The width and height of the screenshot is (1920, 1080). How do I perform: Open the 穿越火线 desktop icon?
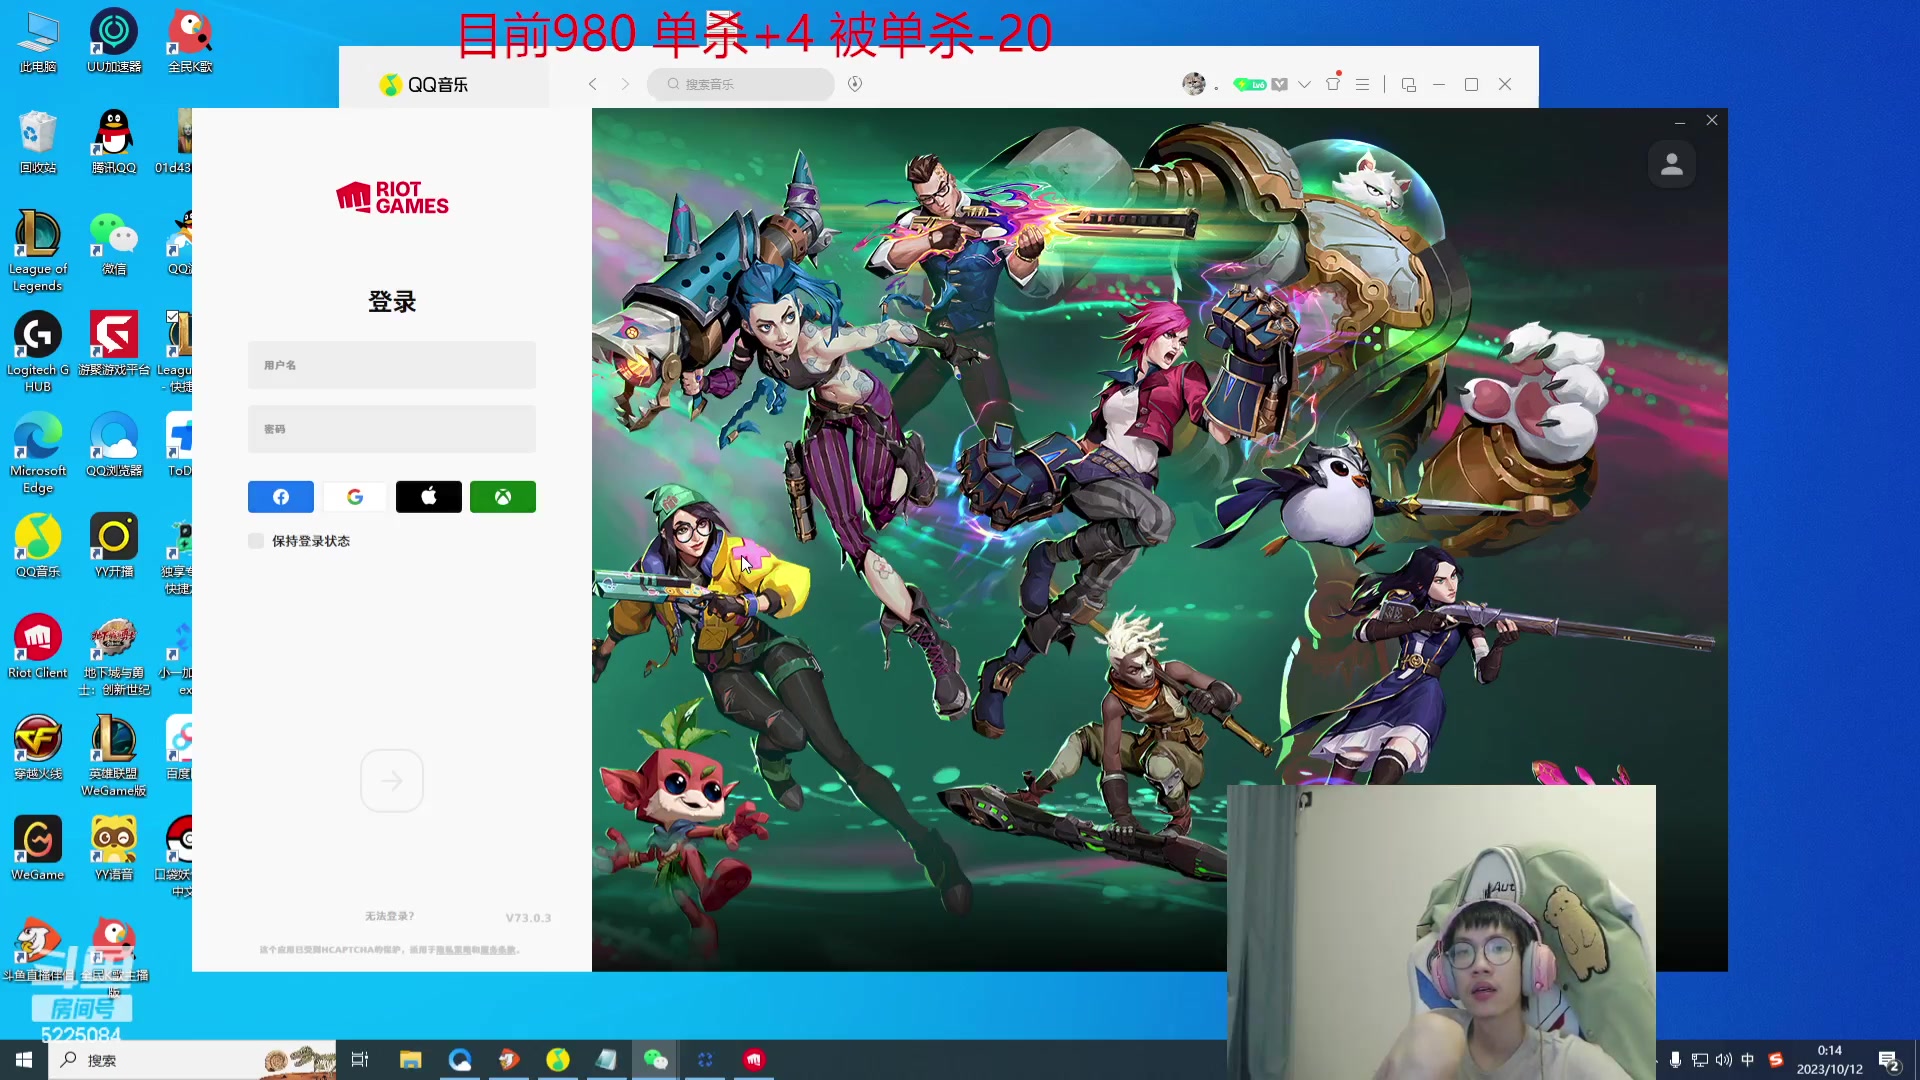coord(38,749)
